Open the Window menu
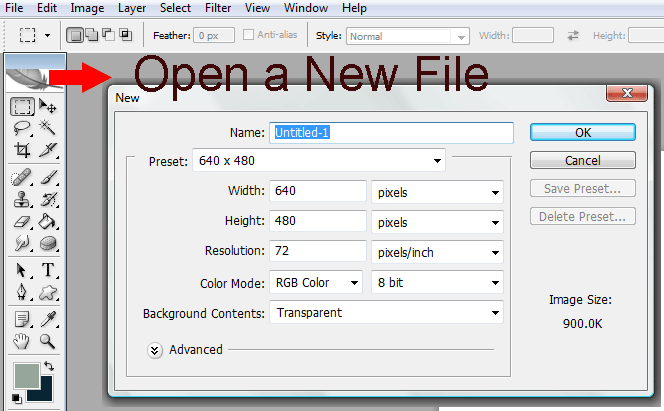 tap(306, 8)
